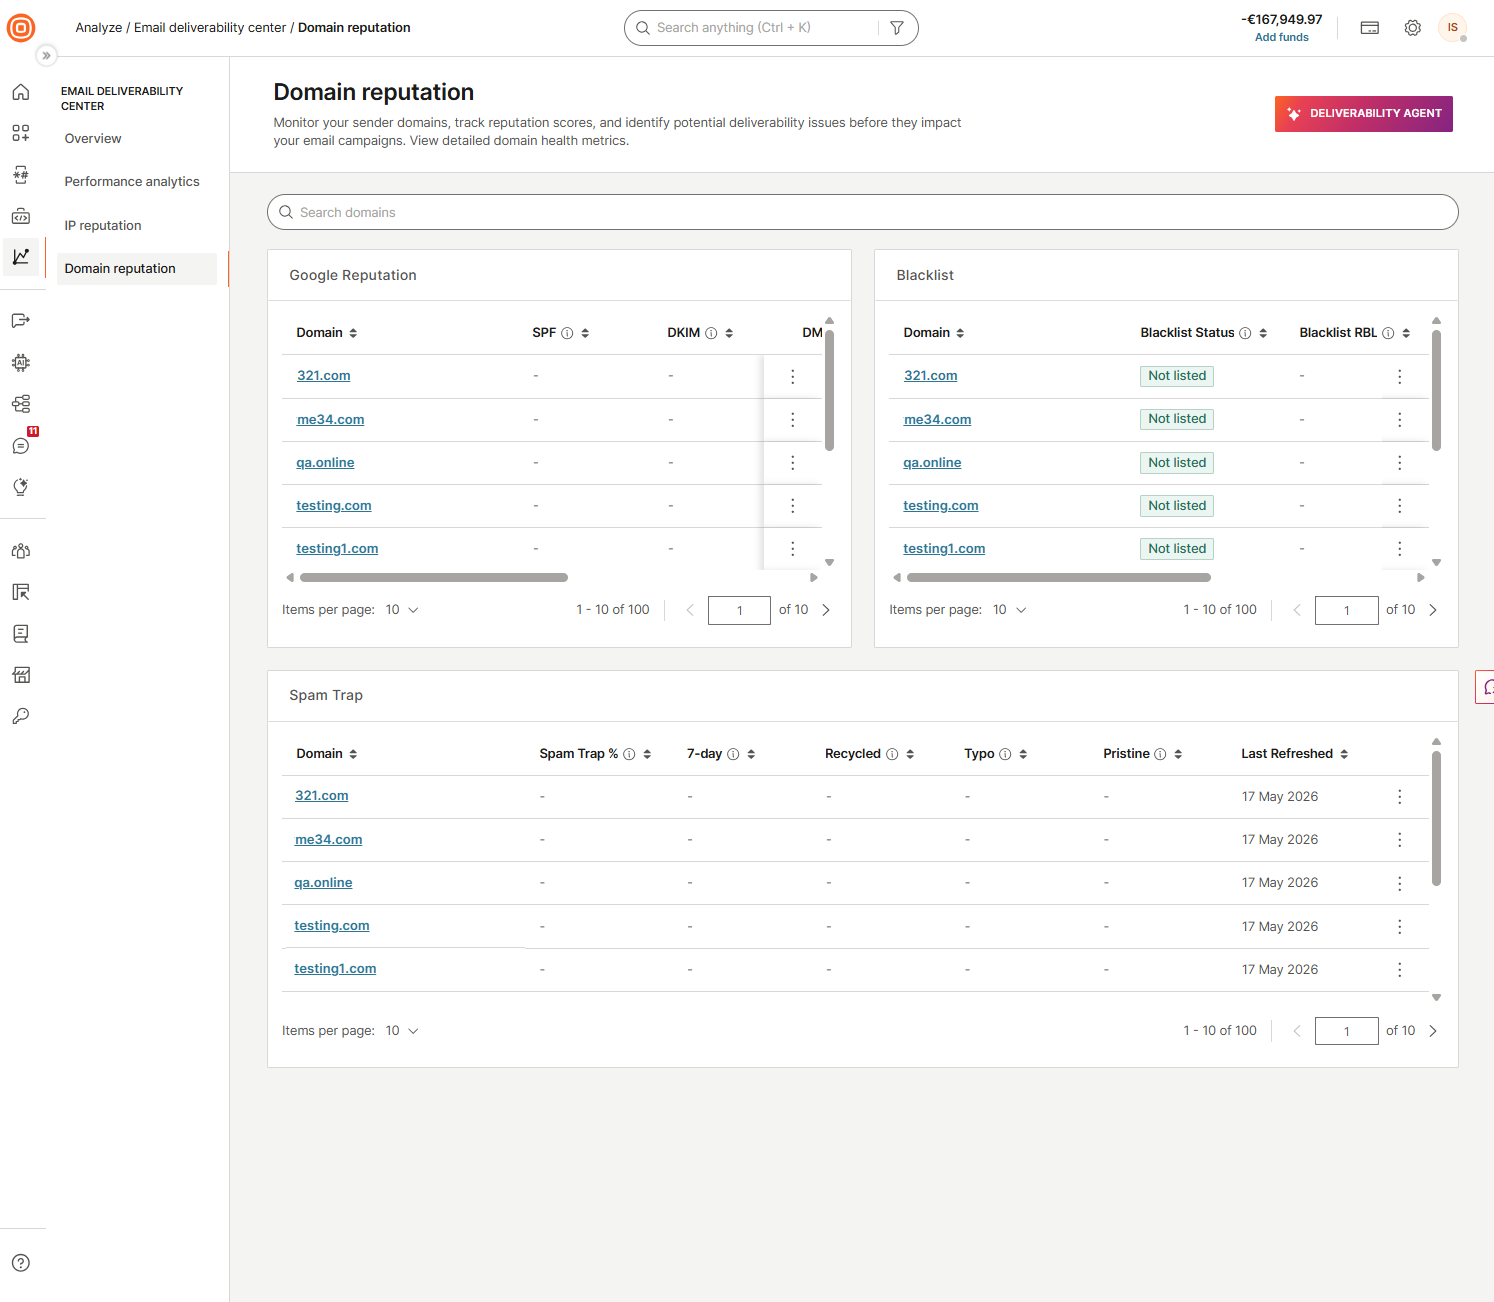1494x1302 pixels.
Task: Show info tooltip for Blacklist Status column
Action: coord(1245,333)
